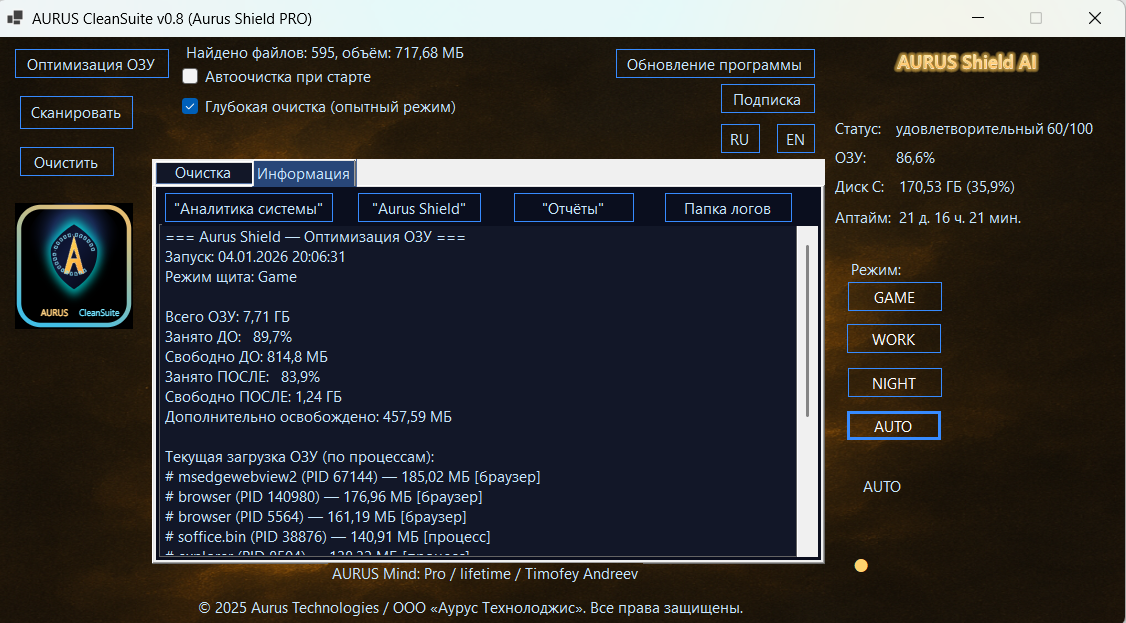
Task: Click the Сканировать button
Action: pos(76,113)
